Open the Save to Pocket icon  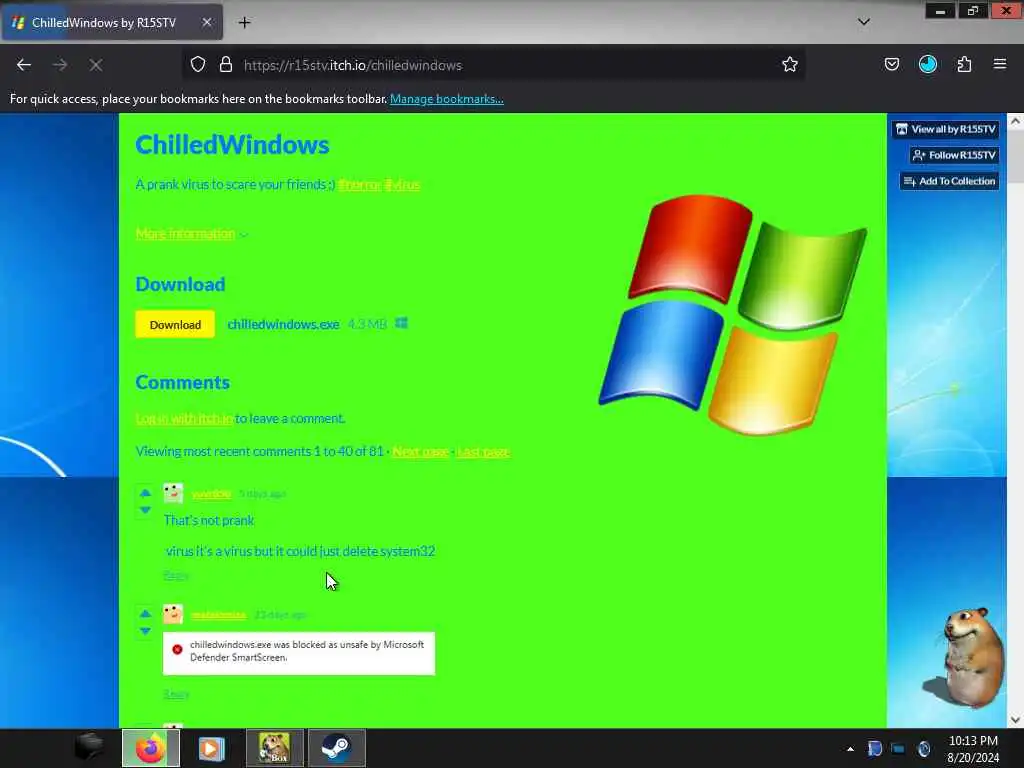[x=891, y=64]
